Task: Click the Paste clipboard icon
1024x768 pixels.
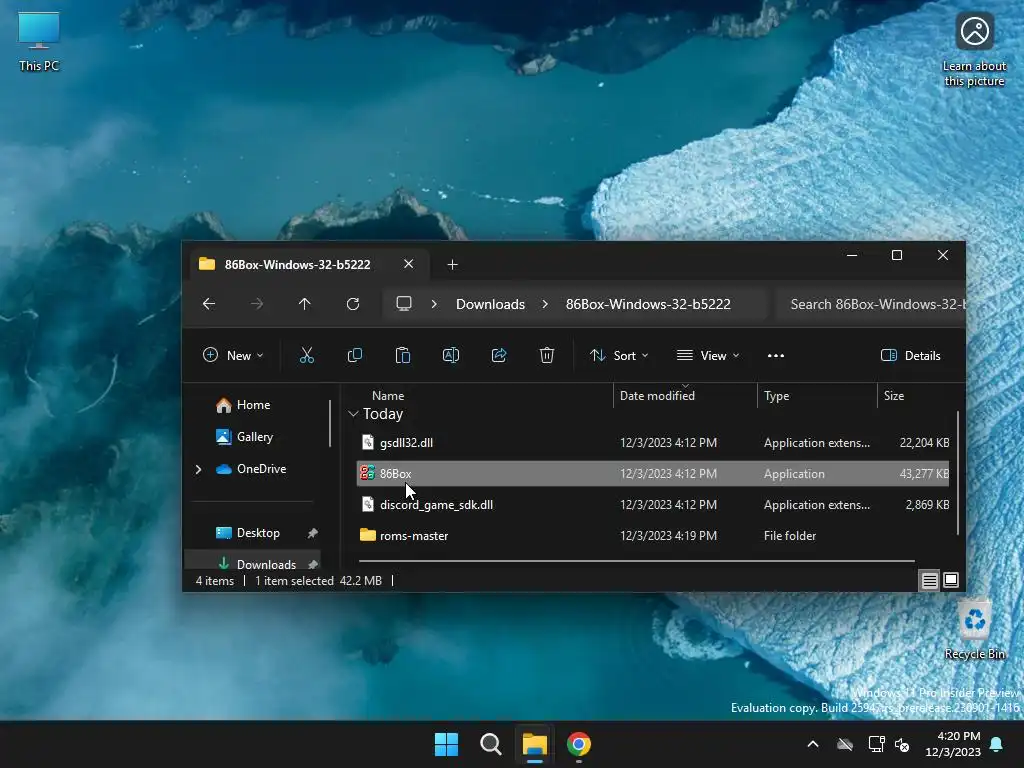Action: [x=403, y=355]
